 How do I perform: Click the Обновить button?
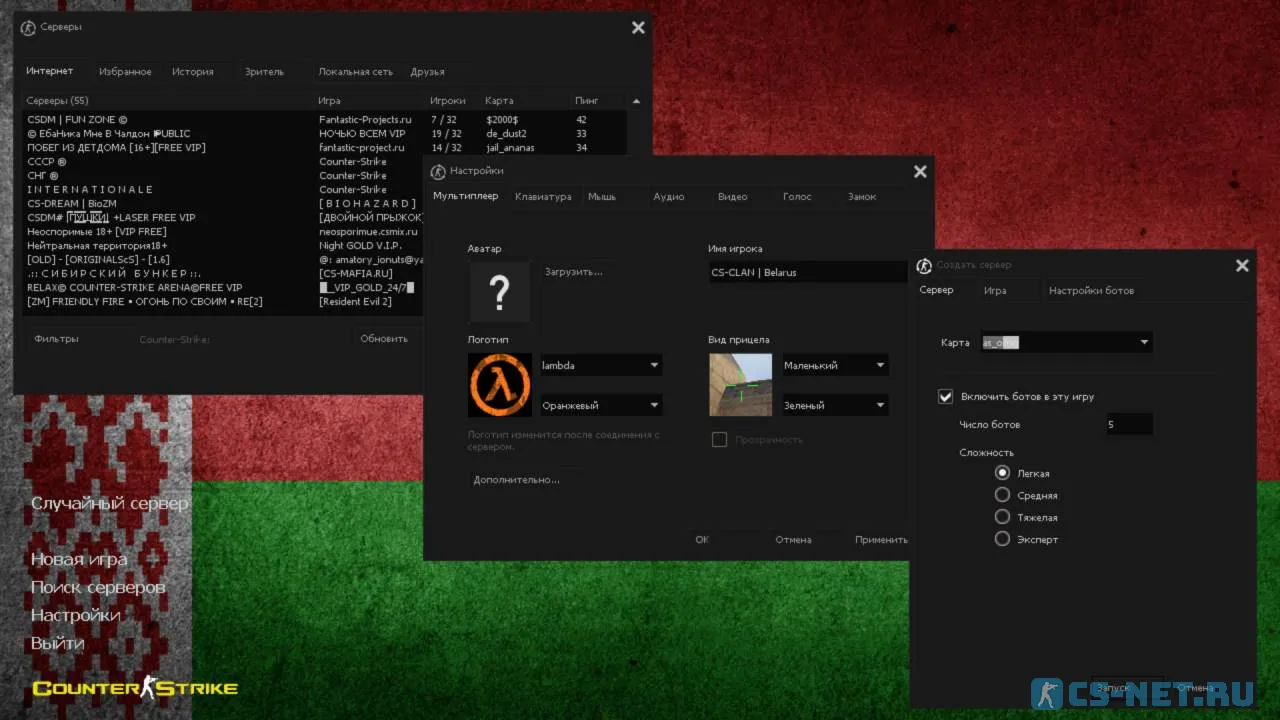click(384, 339)
